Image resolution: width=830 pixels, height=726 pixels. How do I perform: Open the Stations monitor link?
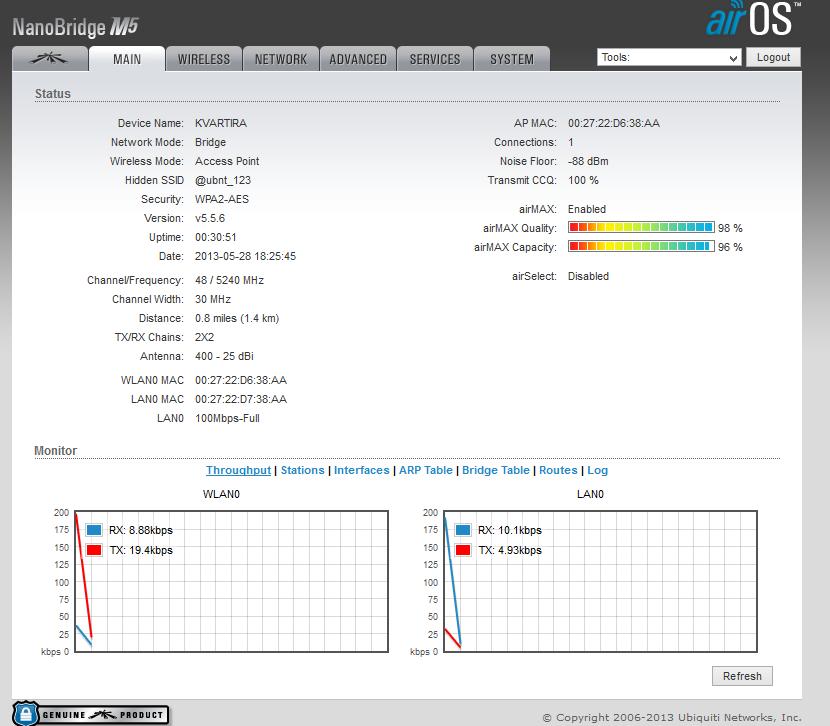click(x=302, y=470)
